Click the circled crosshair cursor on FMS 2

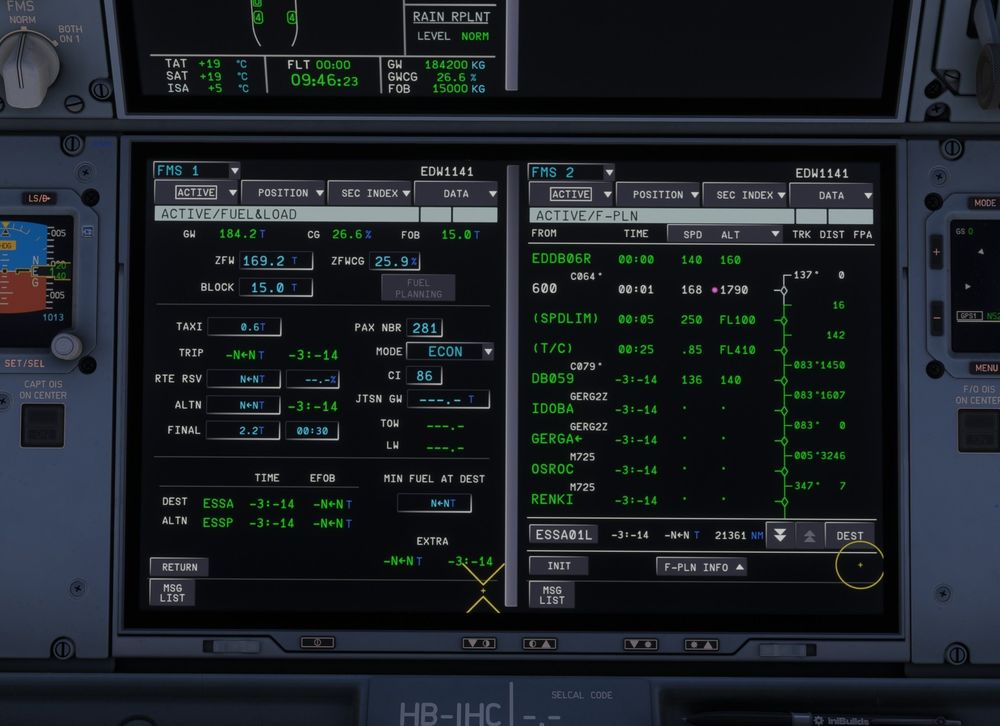(x=861, y=566)
